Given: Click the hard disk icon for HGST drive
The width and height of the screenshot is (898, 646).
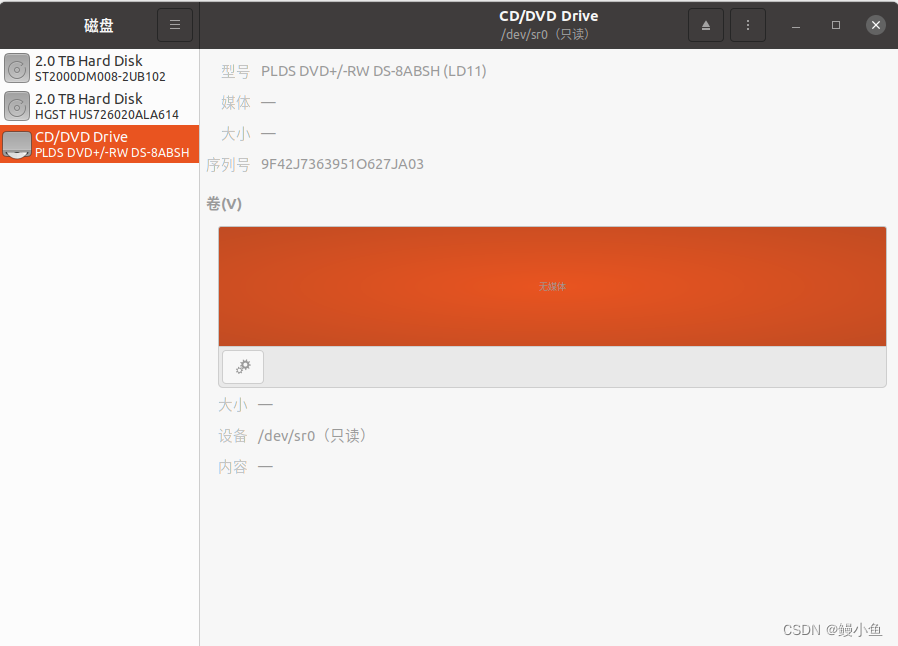Looking at the screenshot, I should coord(17,107).
